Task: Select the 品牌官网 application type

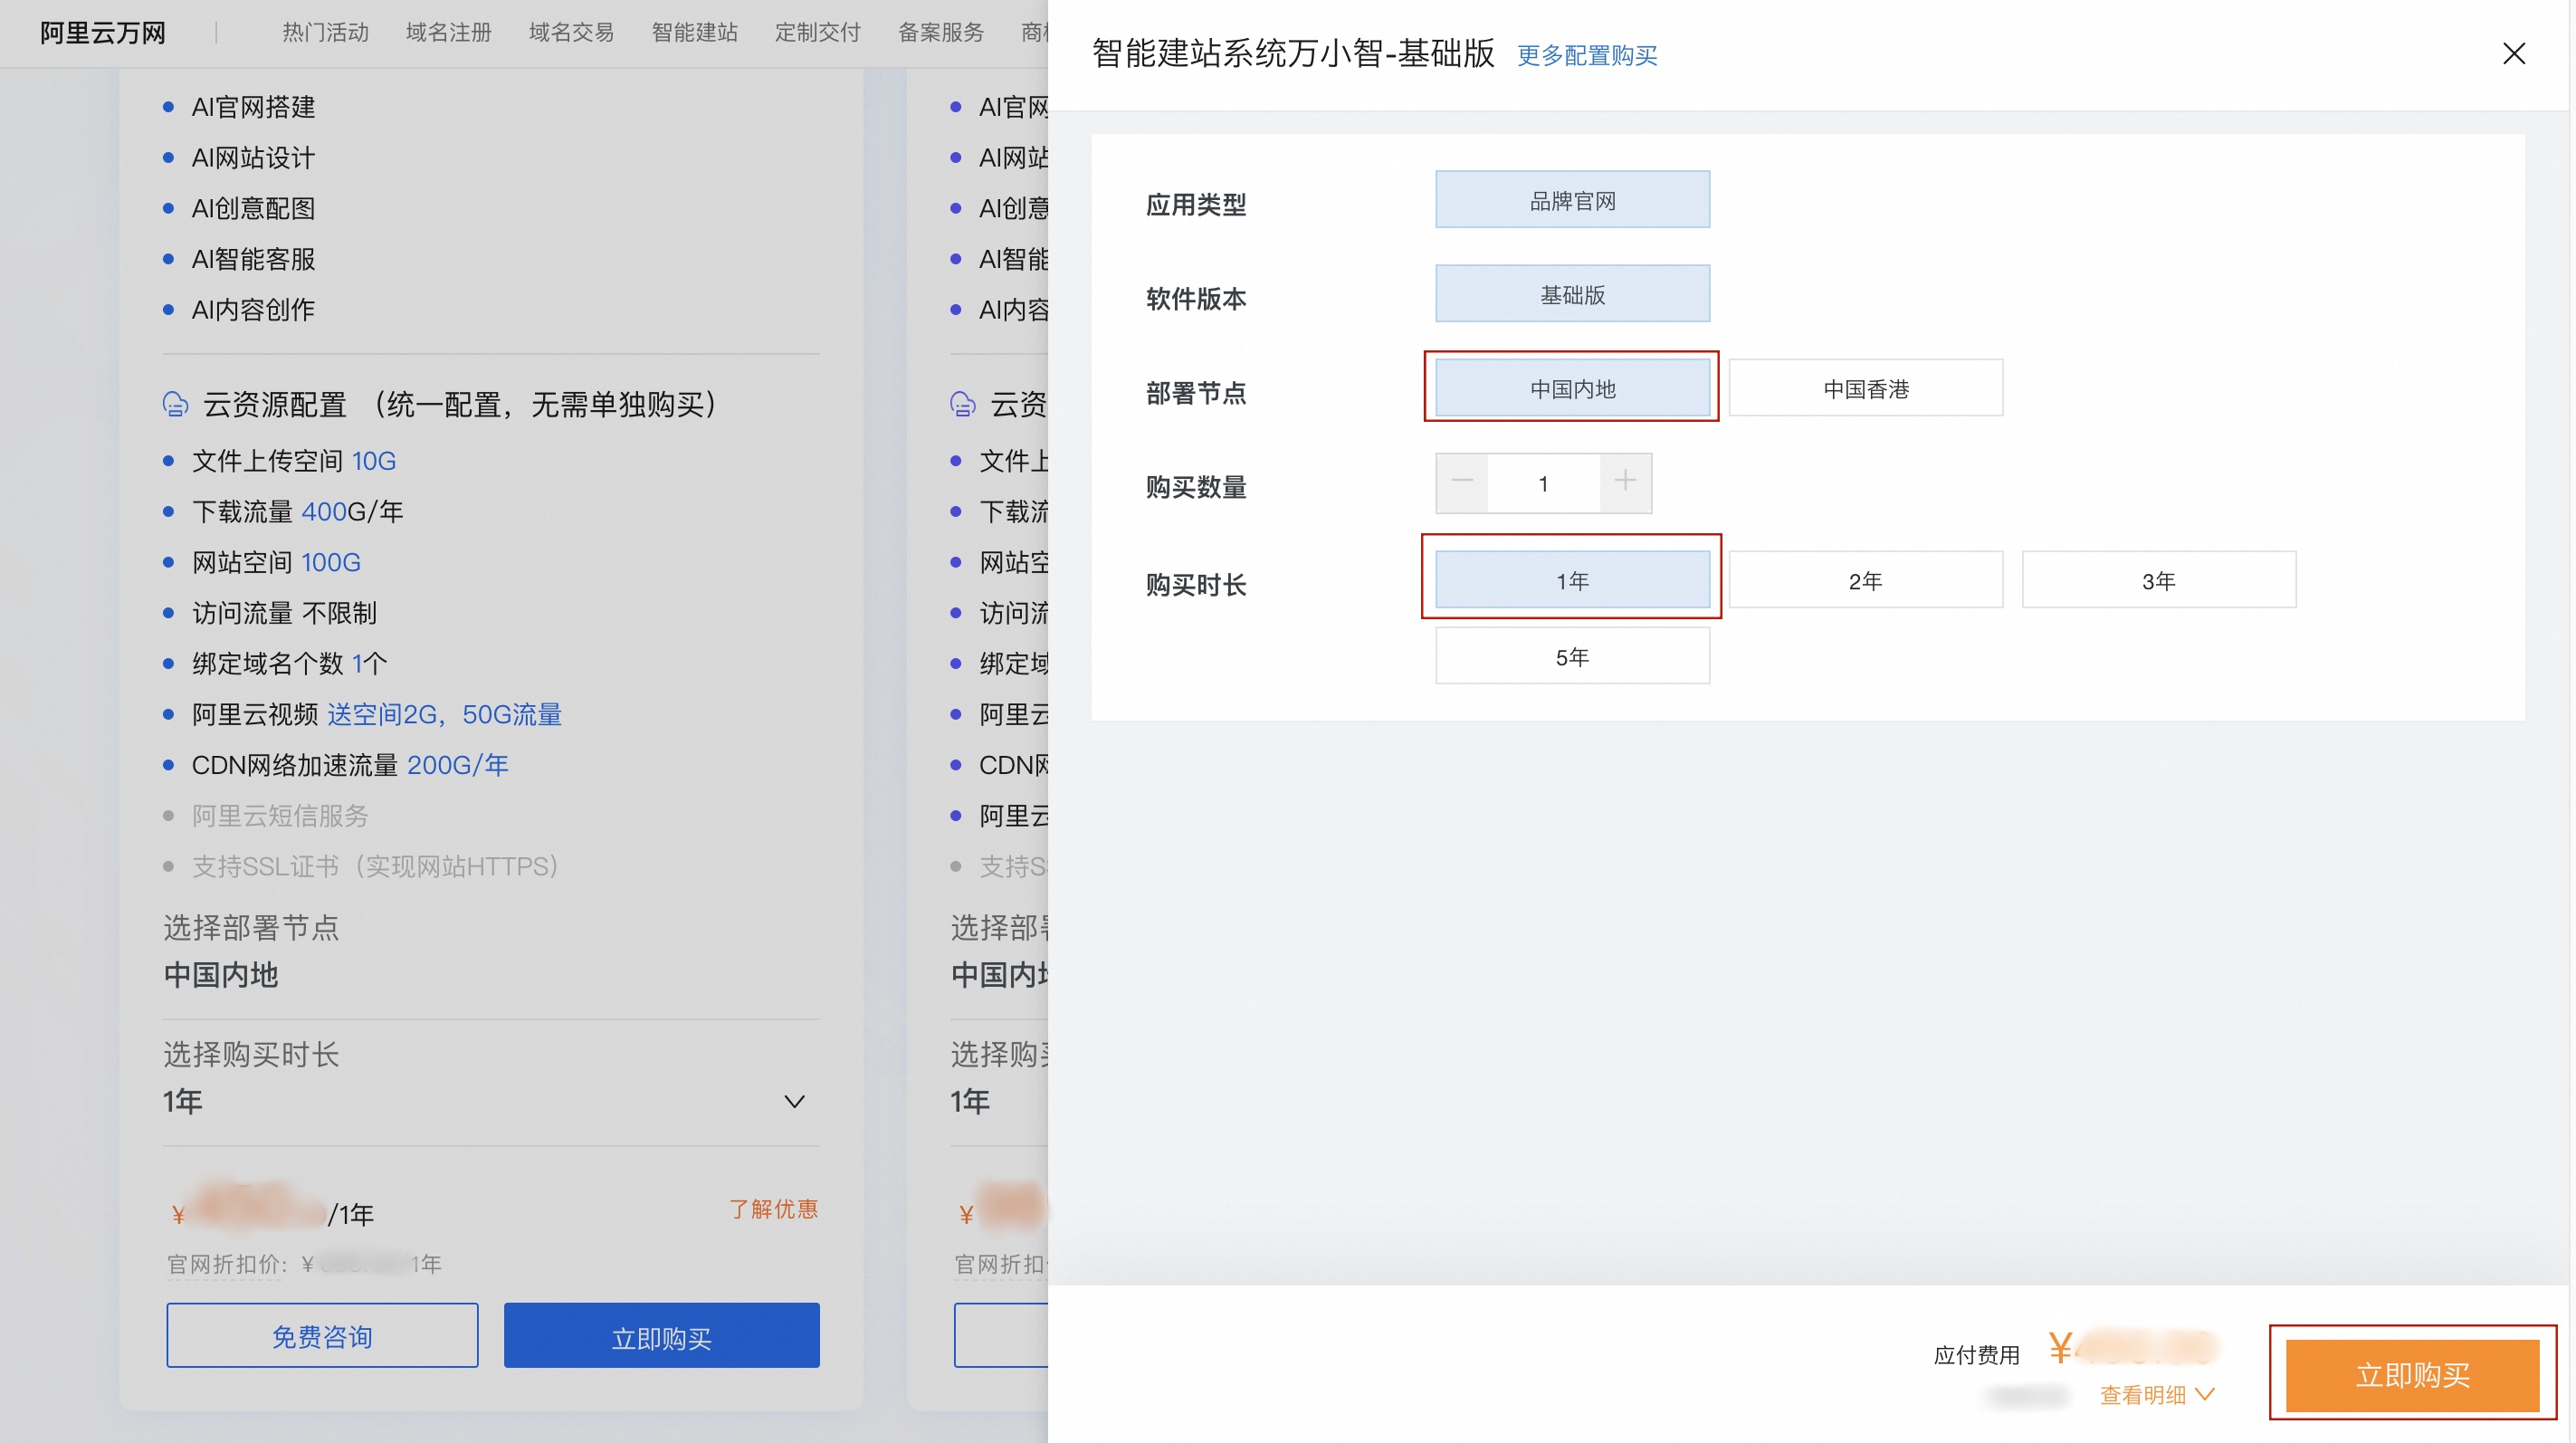Action: tap(1571, 198)
